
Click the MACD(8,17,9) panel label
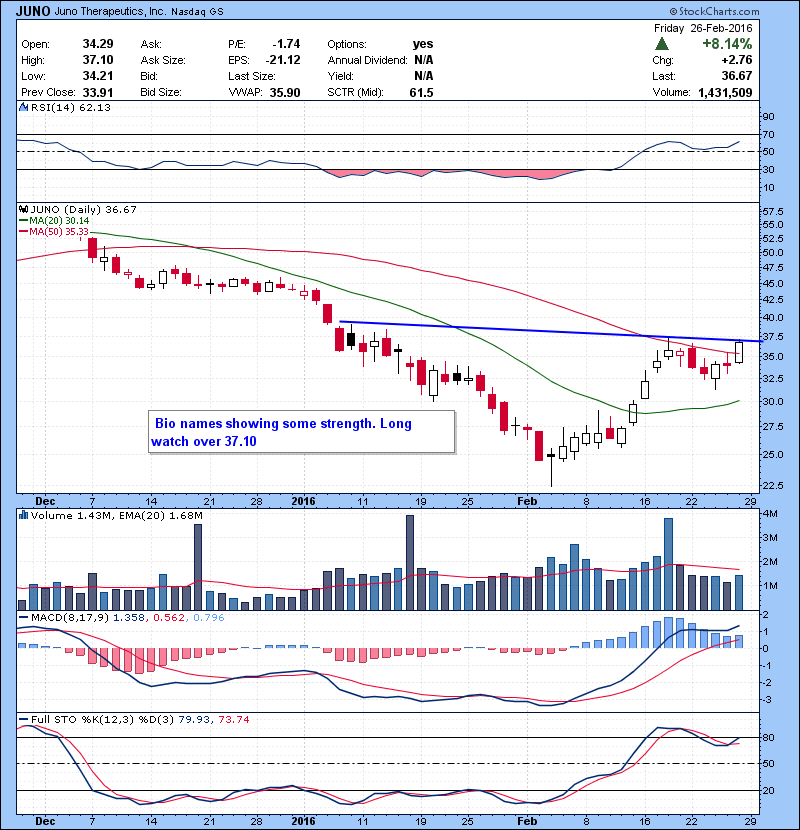tap(70, 618)
